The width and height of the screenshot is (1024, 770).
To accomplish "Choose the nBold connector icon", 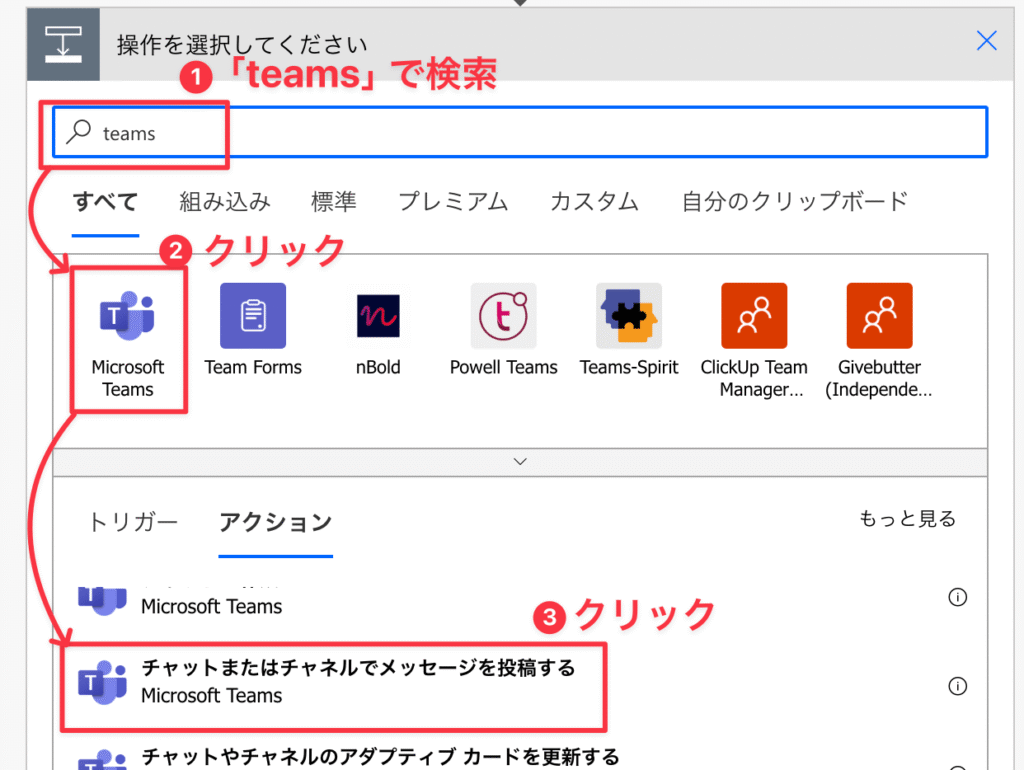I will [x=378, y=316].
